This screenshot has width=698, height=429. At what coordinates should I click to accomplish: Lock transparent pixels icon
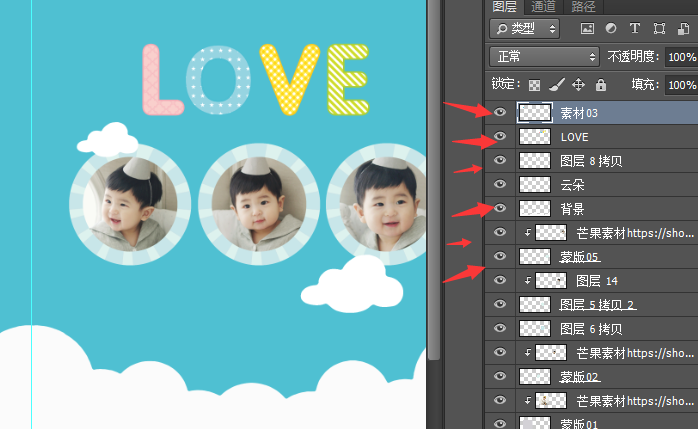(534, 85)
